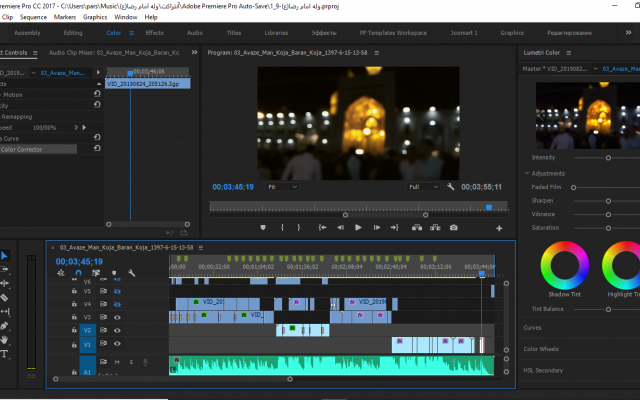
Task: Toggle linked selection in timeline
Action: (96, 273)
